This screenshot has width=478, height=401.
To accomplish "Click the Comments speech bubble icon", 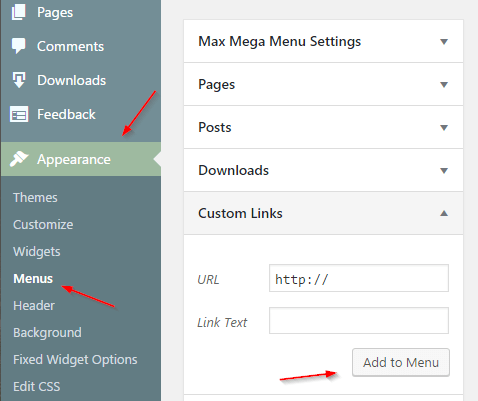I will [x=19, y=46].
